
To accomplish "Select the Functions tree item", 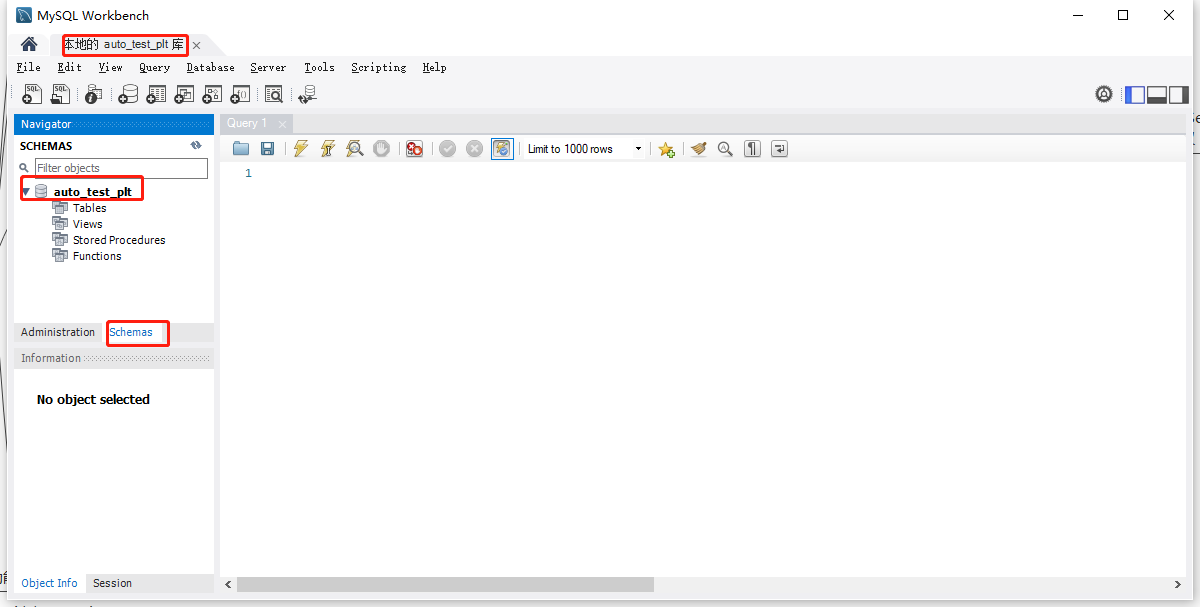I will [x=97, y=256].
